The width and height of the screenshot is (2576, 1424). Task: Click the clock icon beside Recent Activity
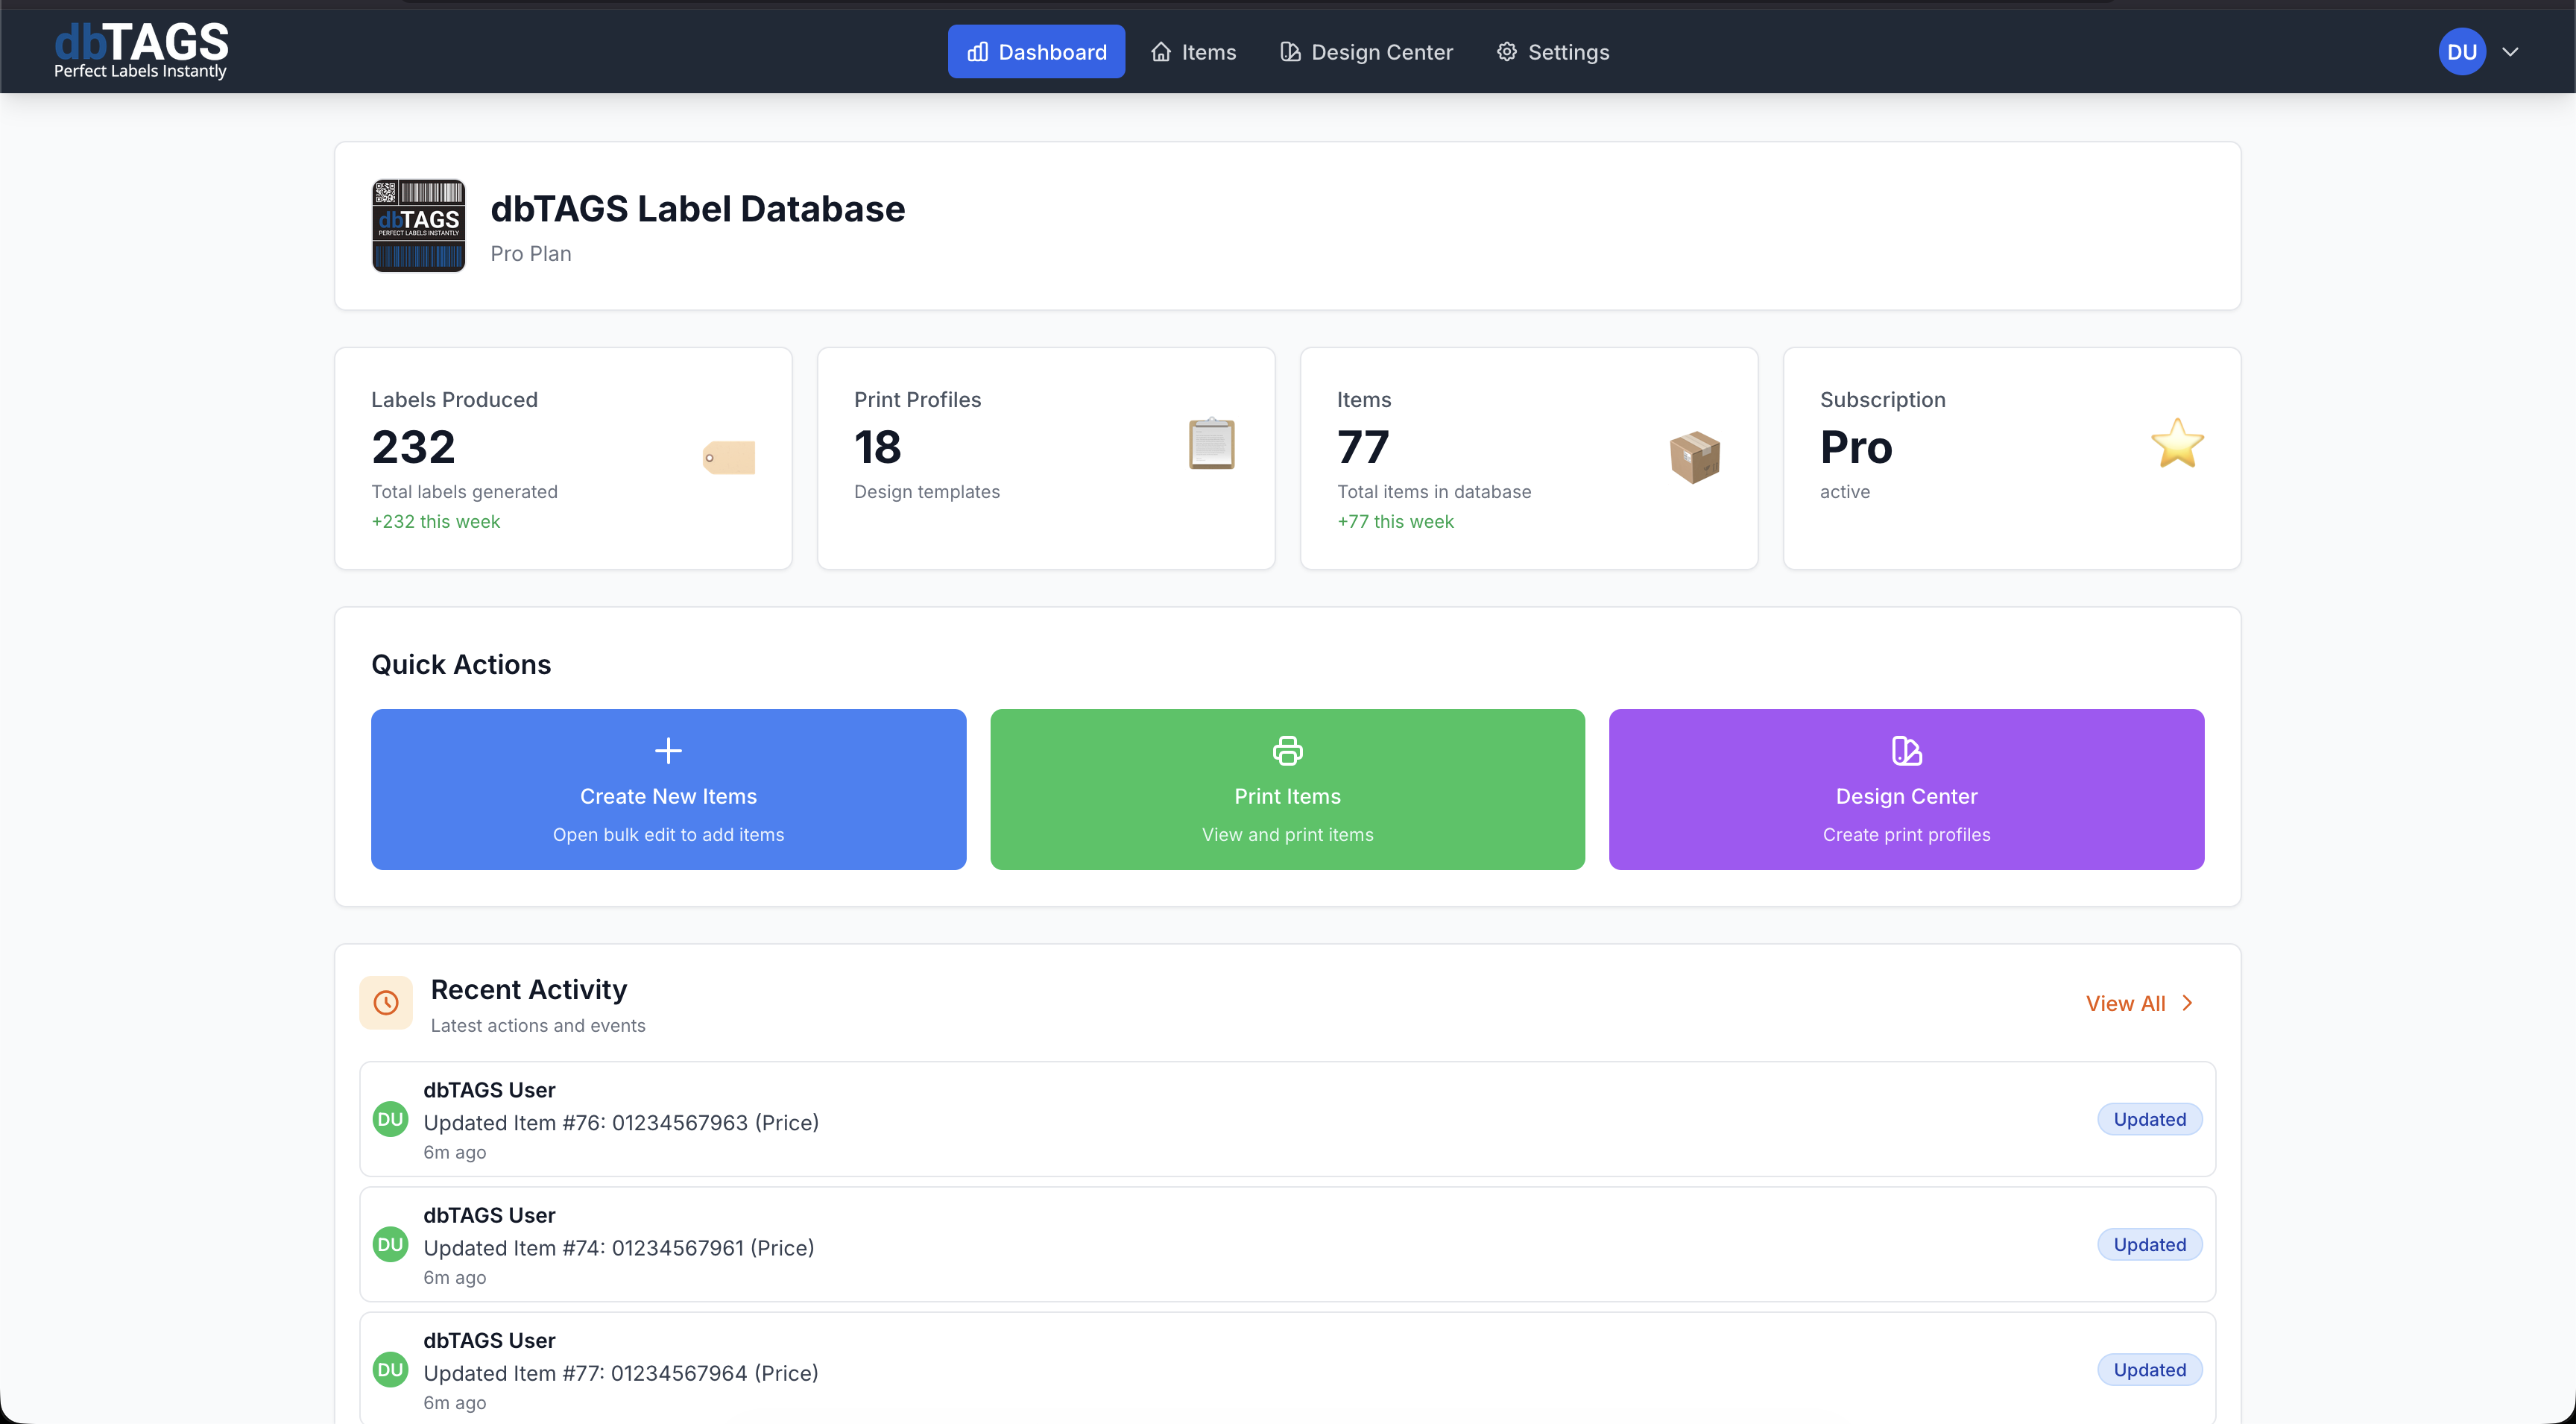(386, 1002)
